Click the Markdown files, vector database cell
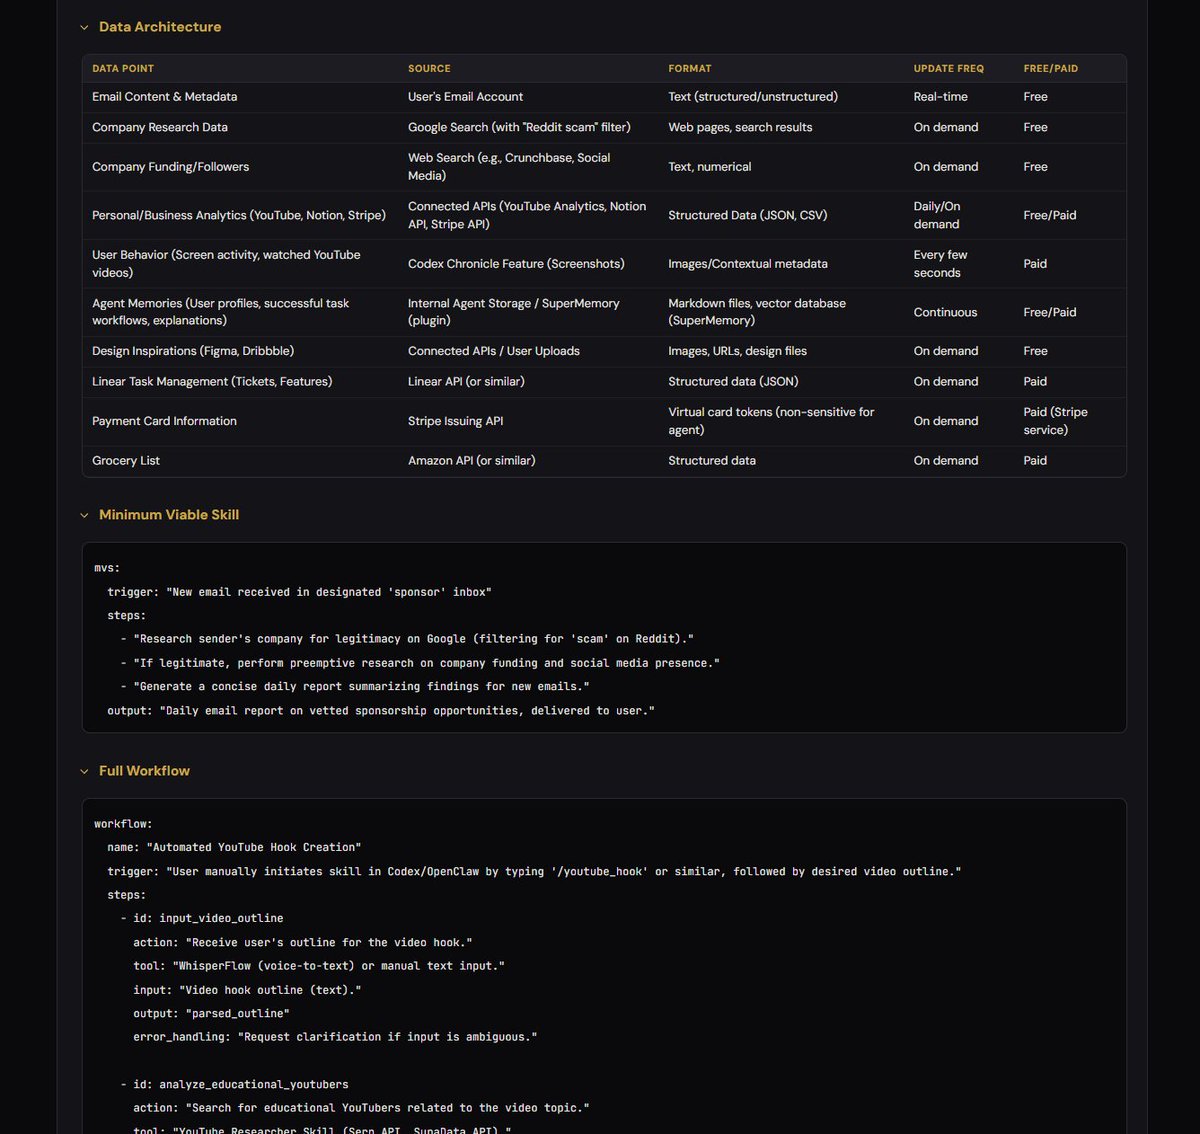 click(757, 312)
